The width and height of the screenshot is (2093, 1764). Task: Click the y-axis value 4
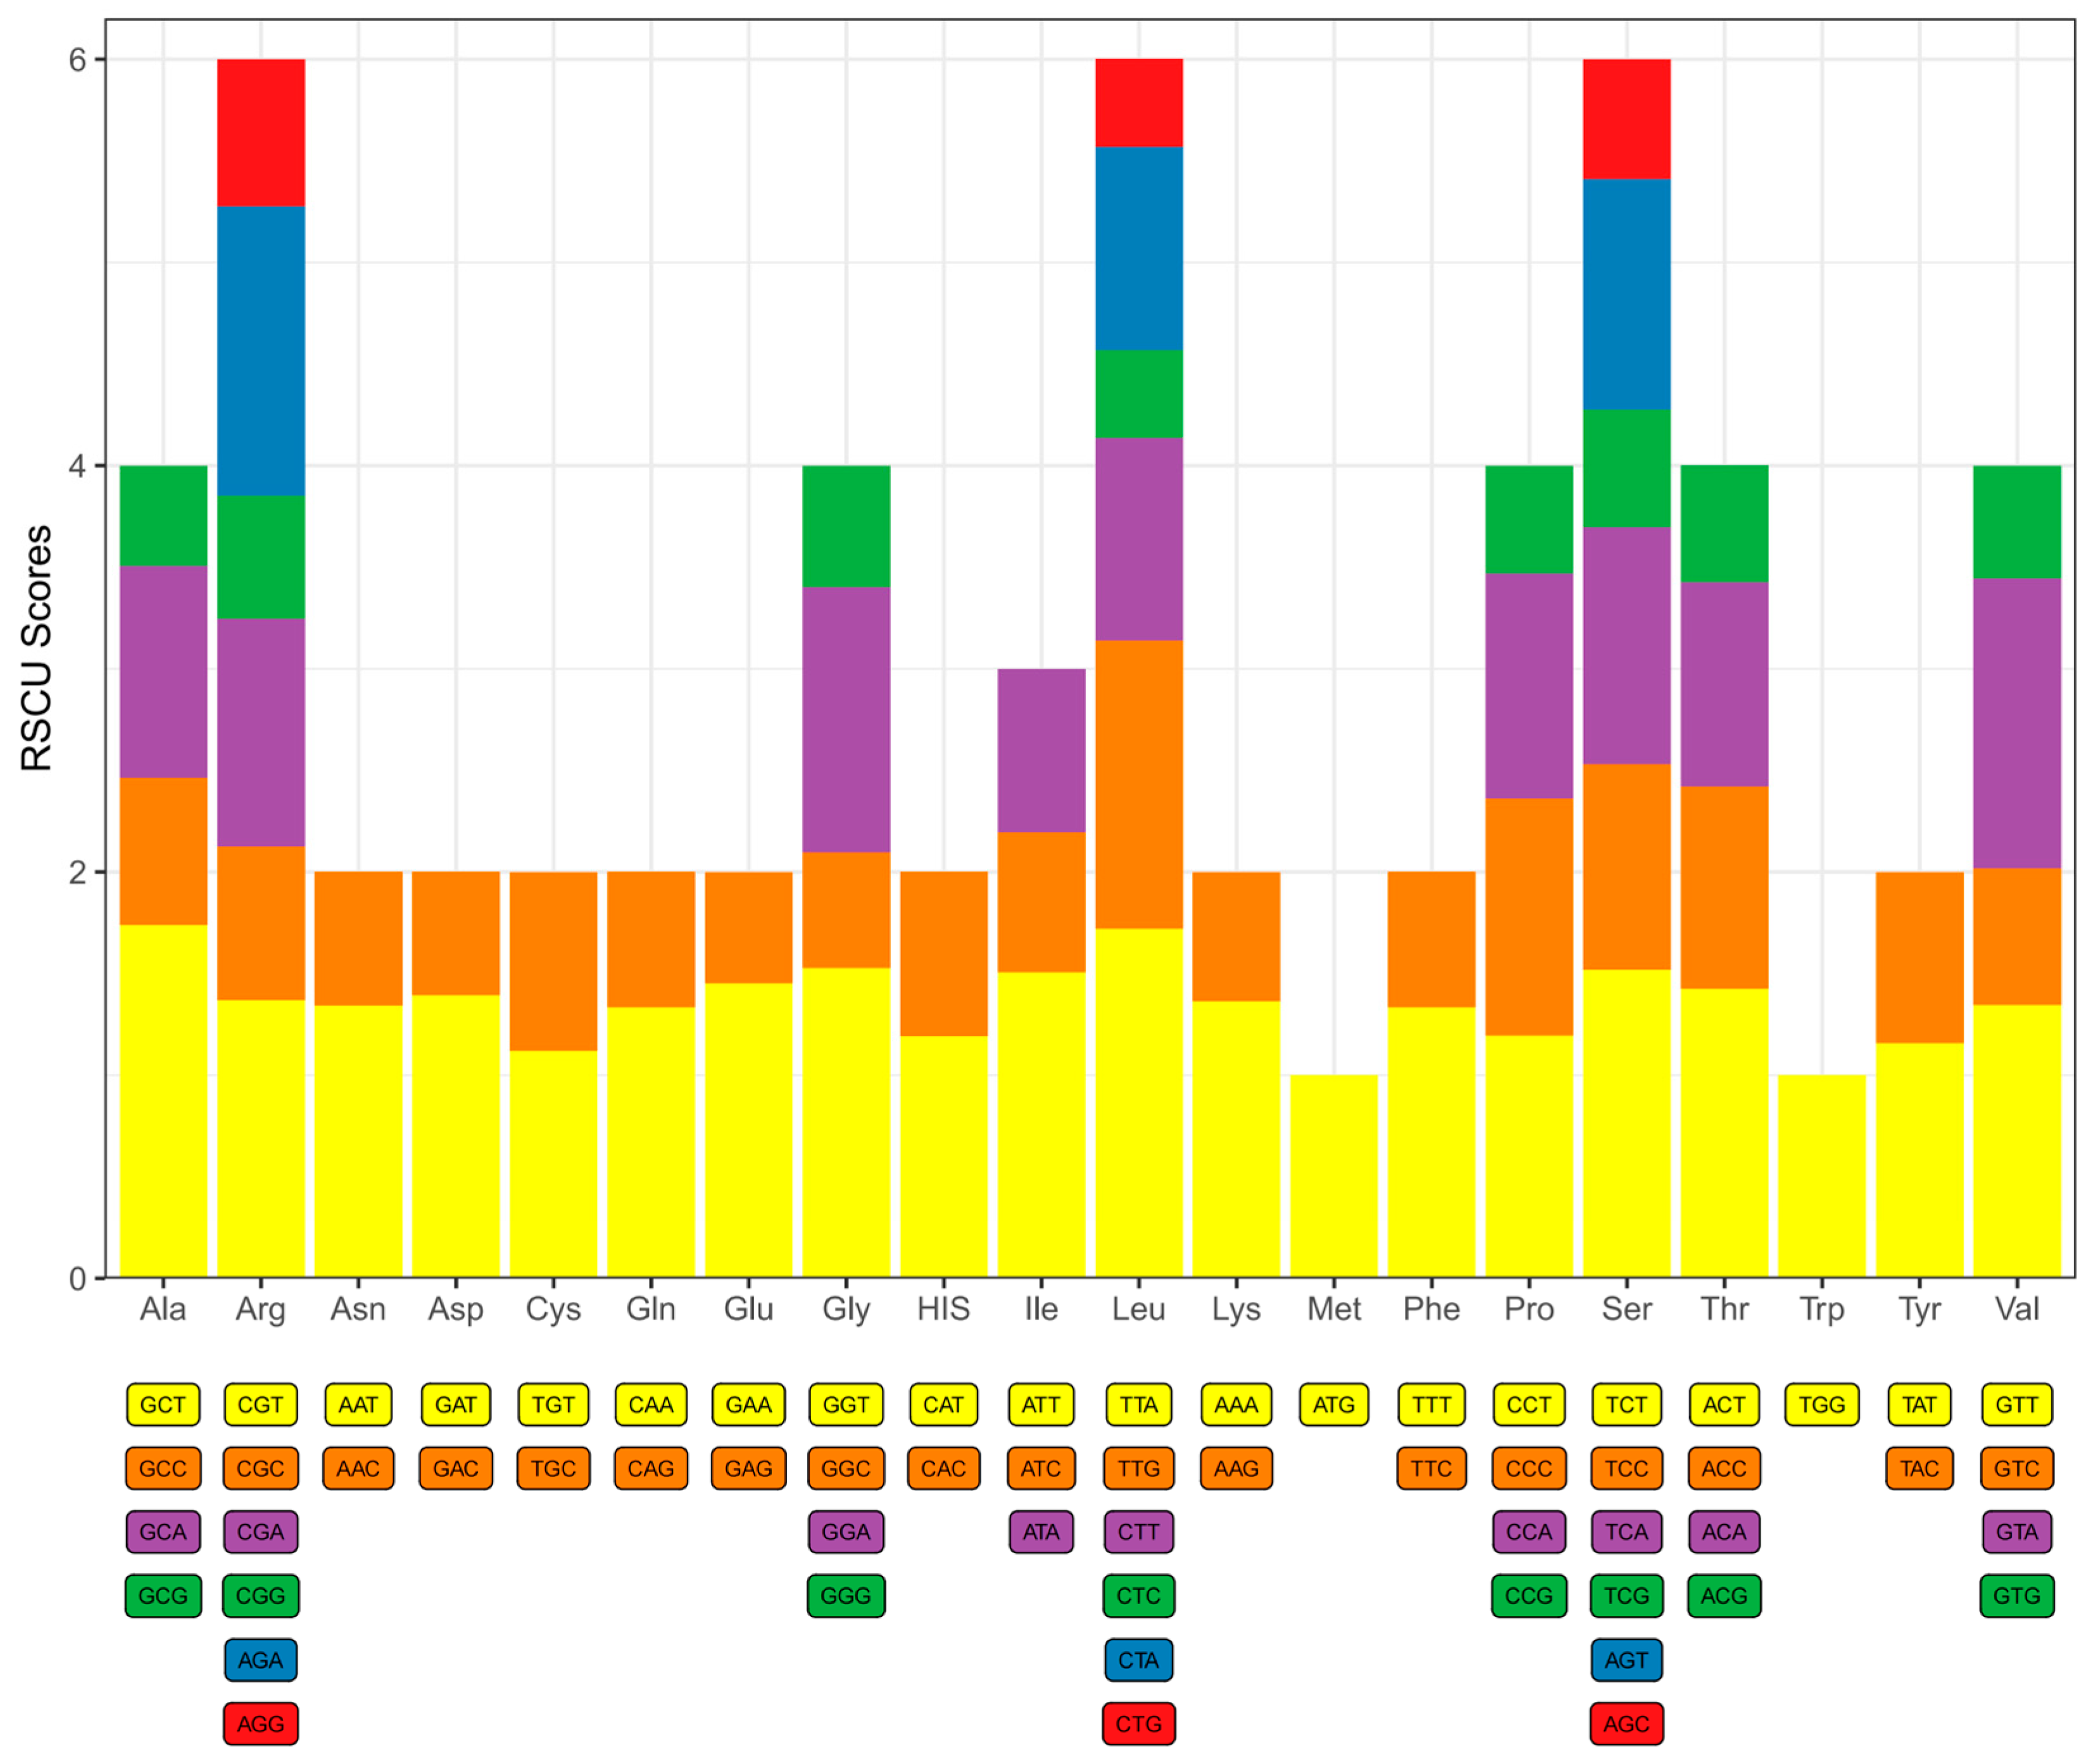(78, 466)
